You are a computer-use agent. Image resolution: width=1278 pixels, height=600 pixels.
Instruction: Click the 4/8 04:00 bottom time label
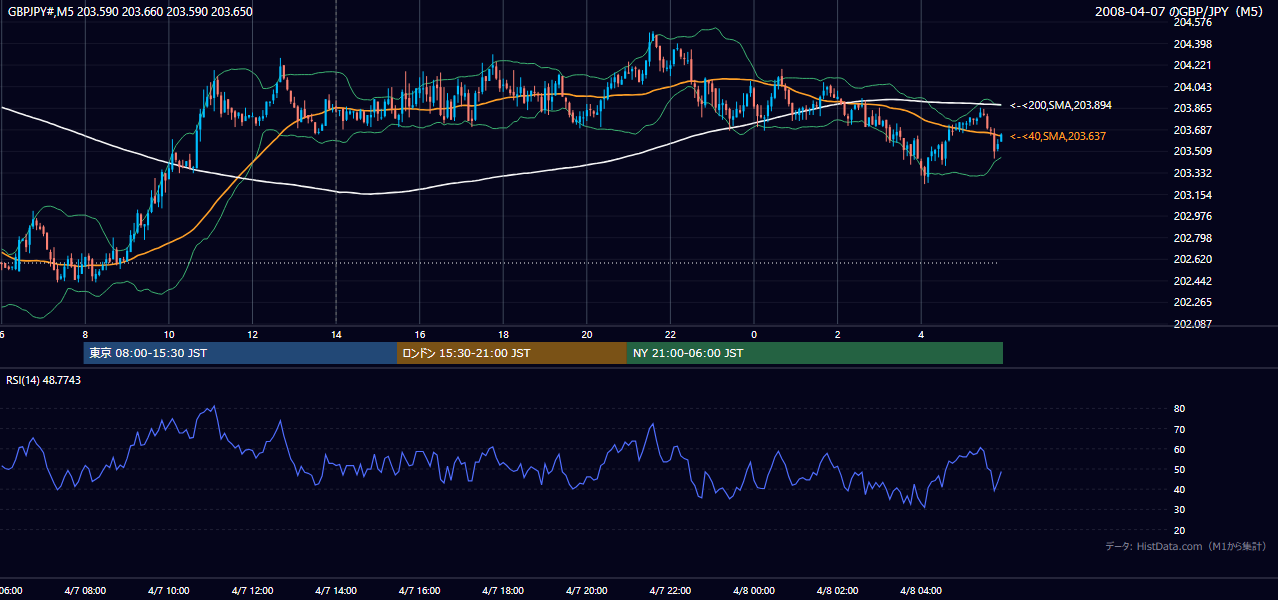click(922, 591)
